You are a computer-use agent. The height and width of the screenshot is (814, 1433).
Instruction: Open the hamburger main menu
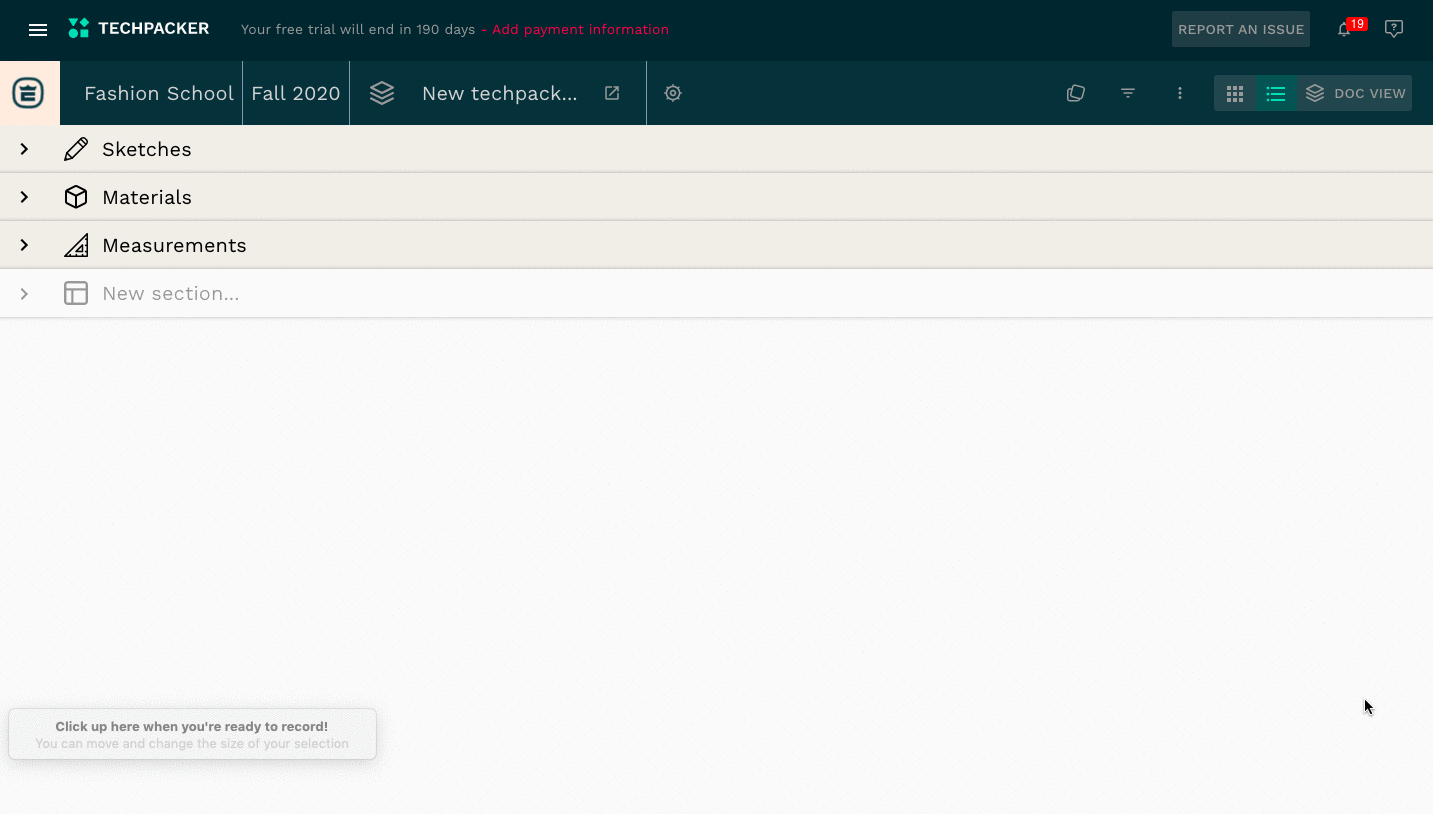tap(38, 30)
